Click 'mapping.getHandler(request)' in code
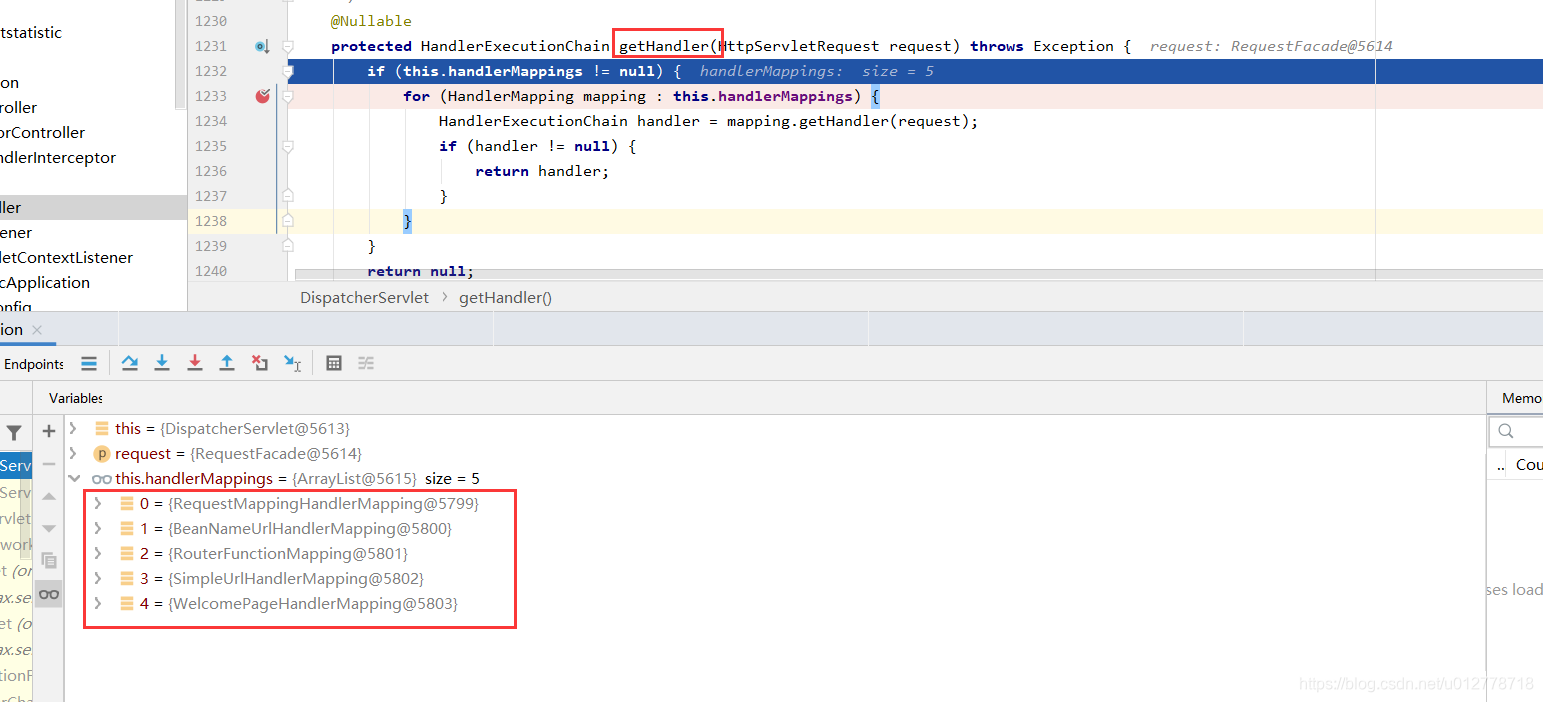The height and width of the screenshot is (702, 1543). 848,121
